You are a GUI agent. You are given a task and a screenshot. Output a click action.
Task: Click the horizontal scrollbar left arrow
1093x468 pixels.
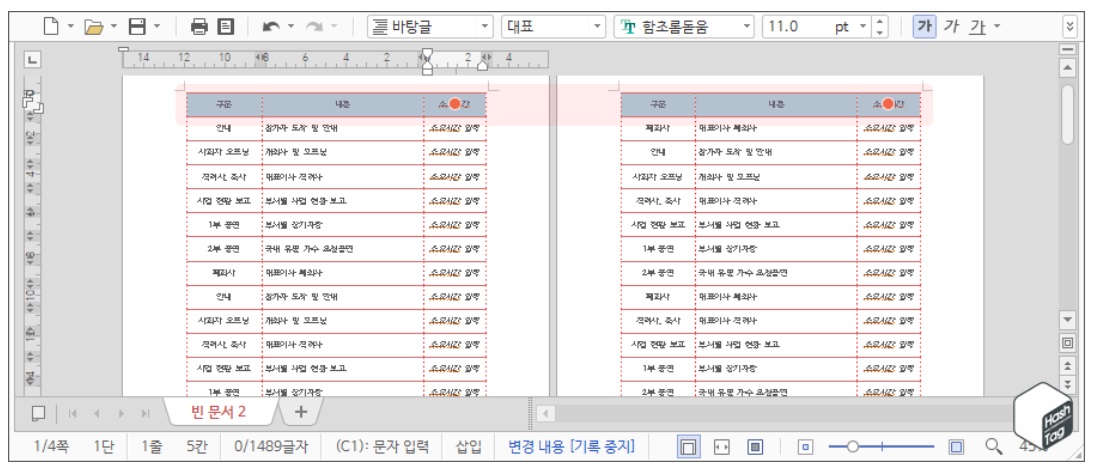click(x=546, y=414)
